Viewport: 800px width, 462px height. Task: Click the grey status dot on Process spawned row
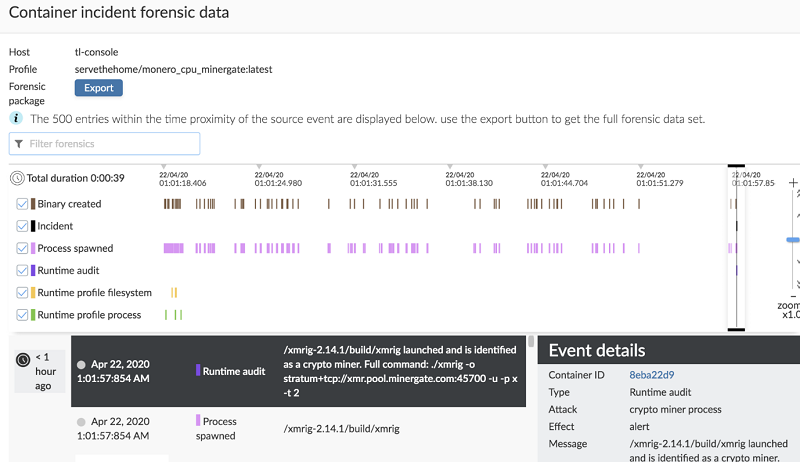[81, 421]
